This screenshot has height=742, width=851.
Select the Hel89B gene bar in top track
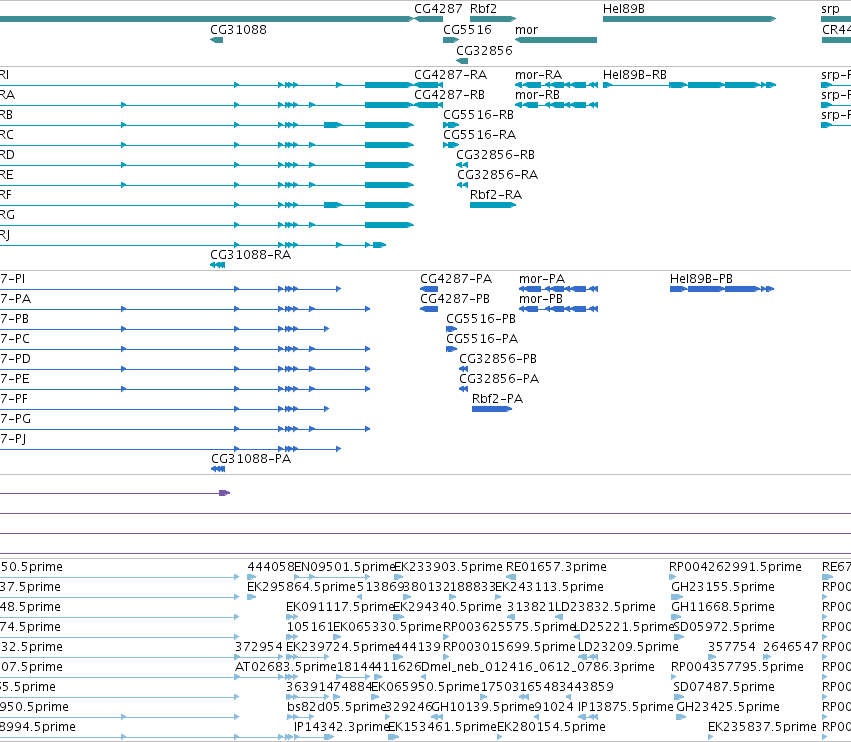(689, 19)
